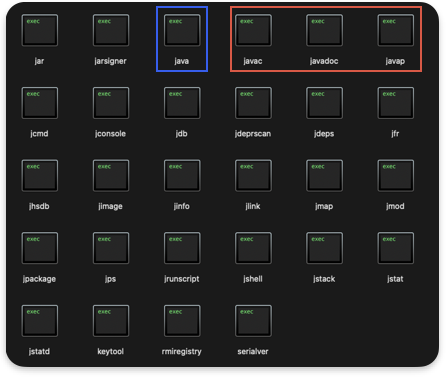Click the "javac" file name label
446x378 pixels.
click(253, 61)
